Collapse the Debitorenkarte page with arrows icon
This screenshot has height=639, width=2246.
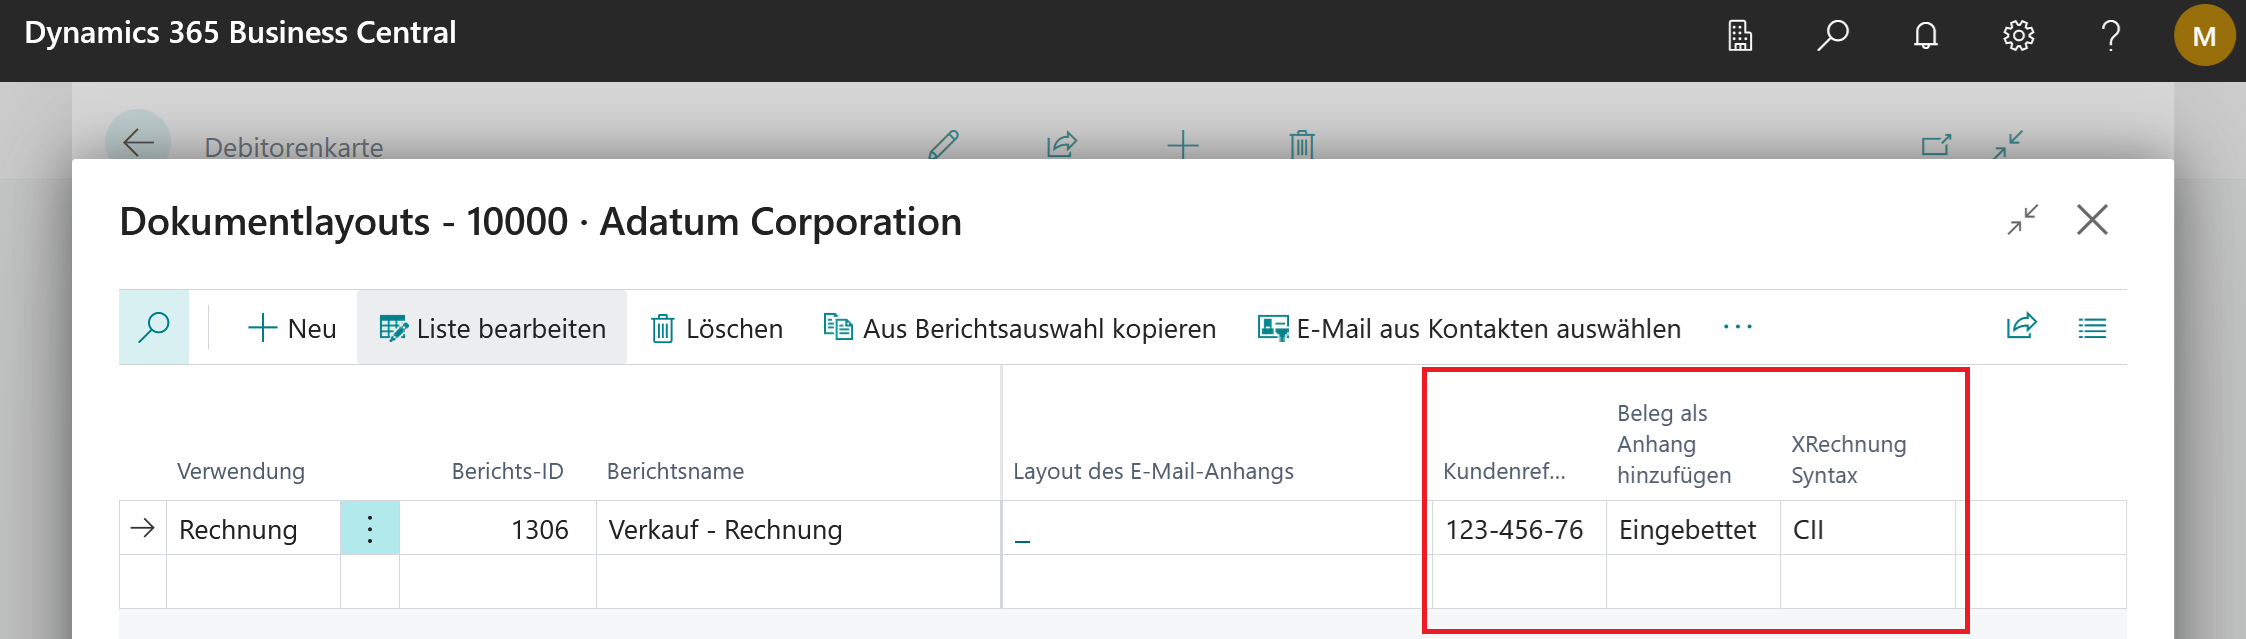(x=2008, y=144)
